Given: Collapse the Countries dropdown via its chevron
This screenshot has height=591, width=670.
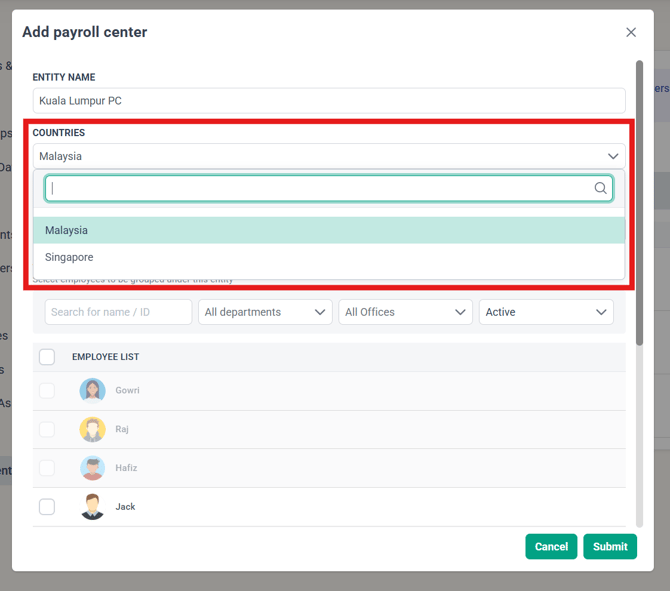Looking at the screenshot, I should point(613,156).
